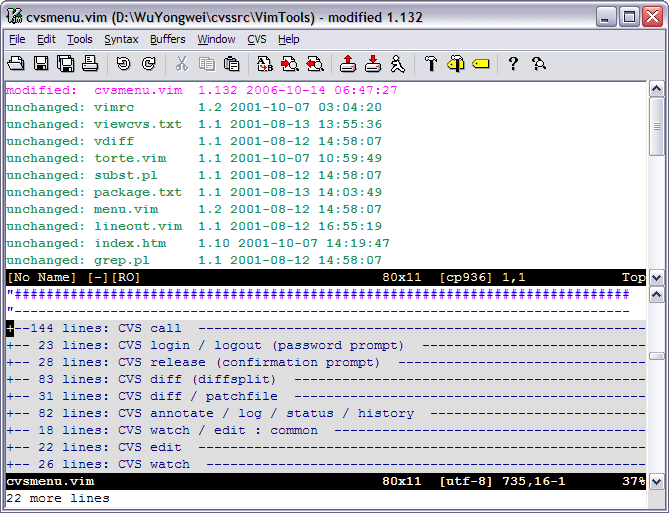Click the Run Vim script icon
Viewport: 669px width, 513px height.
[398, 64]
